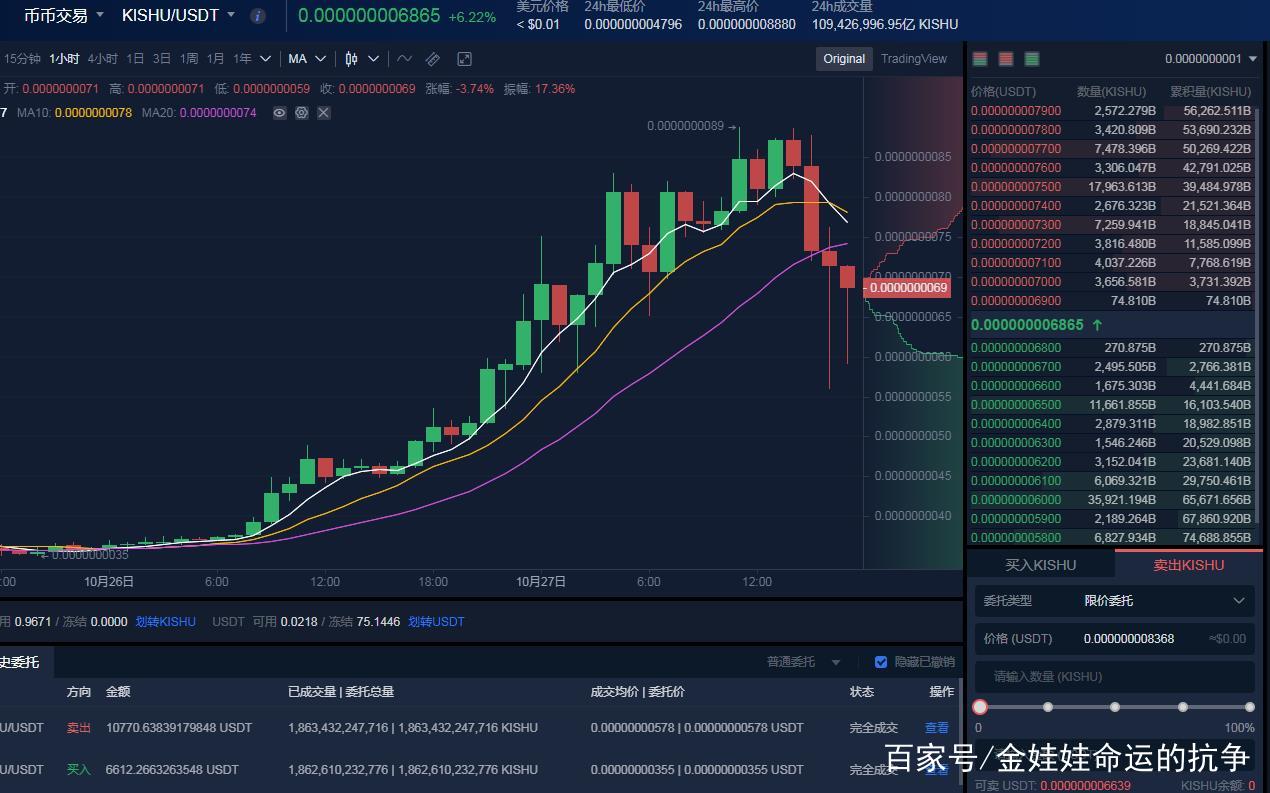The height and width of the screenshot is (793, 1270).
Task: View details of the 卖出 order
Action: coord(936,728)
